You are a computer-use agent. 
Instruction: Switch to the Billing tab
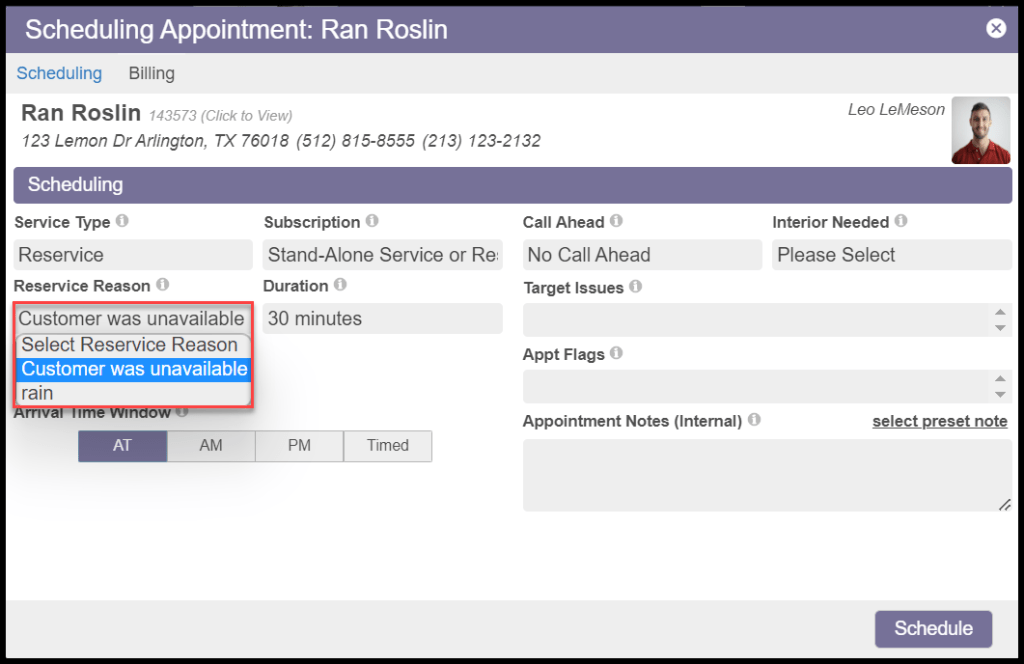152,73
